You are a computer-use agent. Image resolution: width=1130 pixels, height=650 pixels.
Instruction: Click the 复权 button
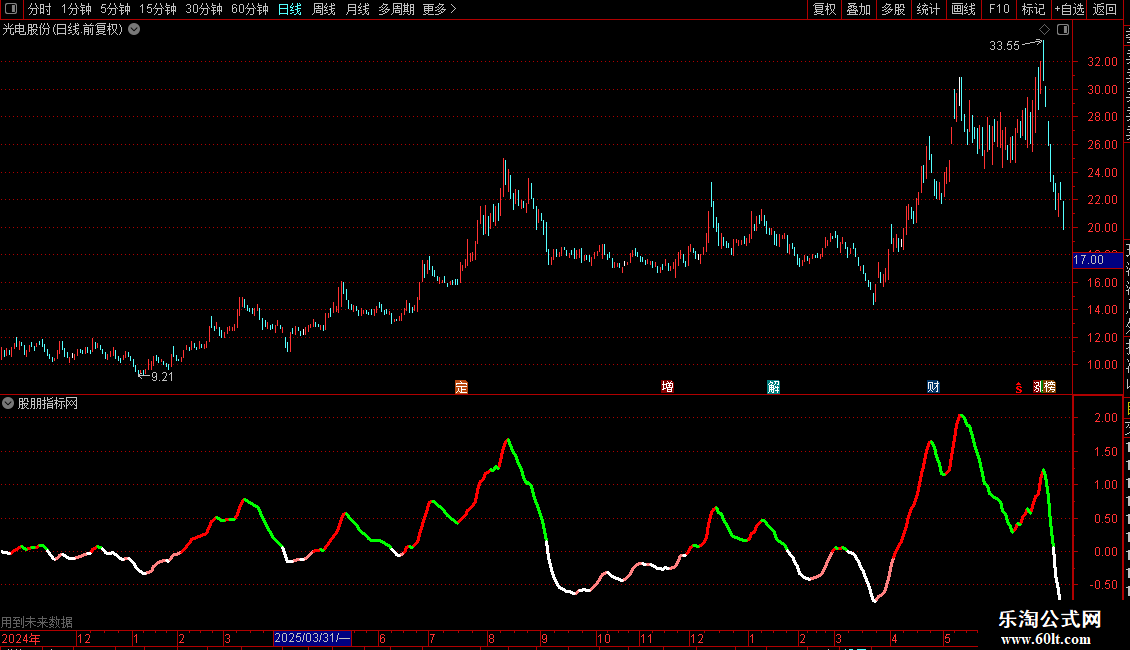pyautogui.click(x=824, y=9)
